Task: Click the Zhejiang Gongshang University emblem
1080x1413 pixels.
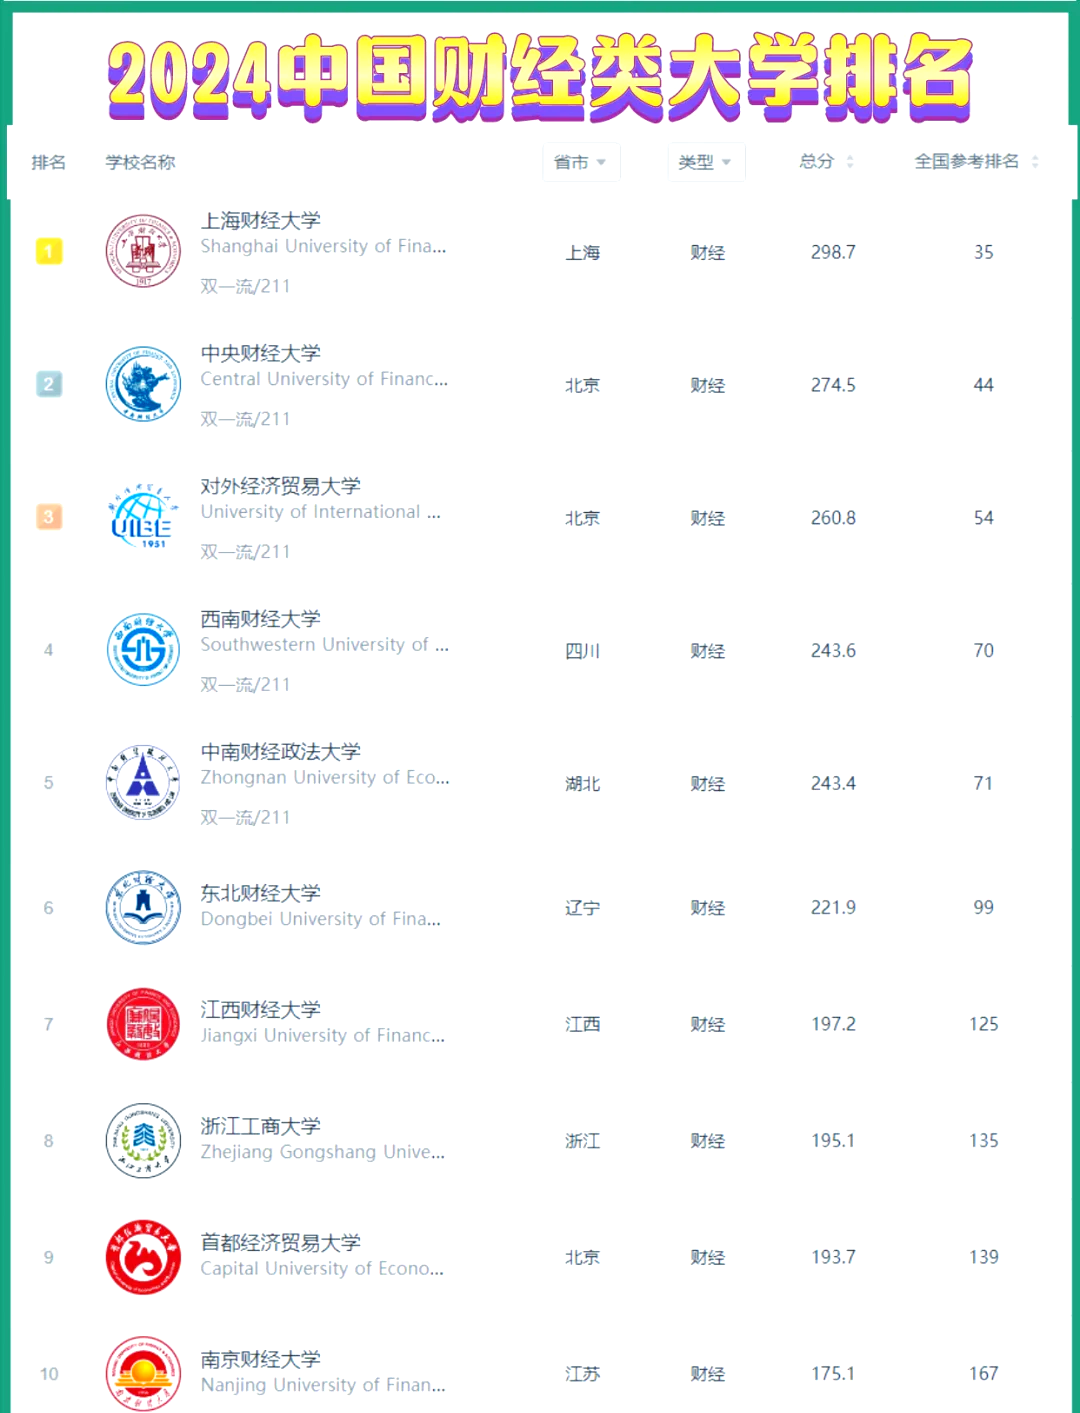Action: pyautogui.click(x=143, y=1141)
